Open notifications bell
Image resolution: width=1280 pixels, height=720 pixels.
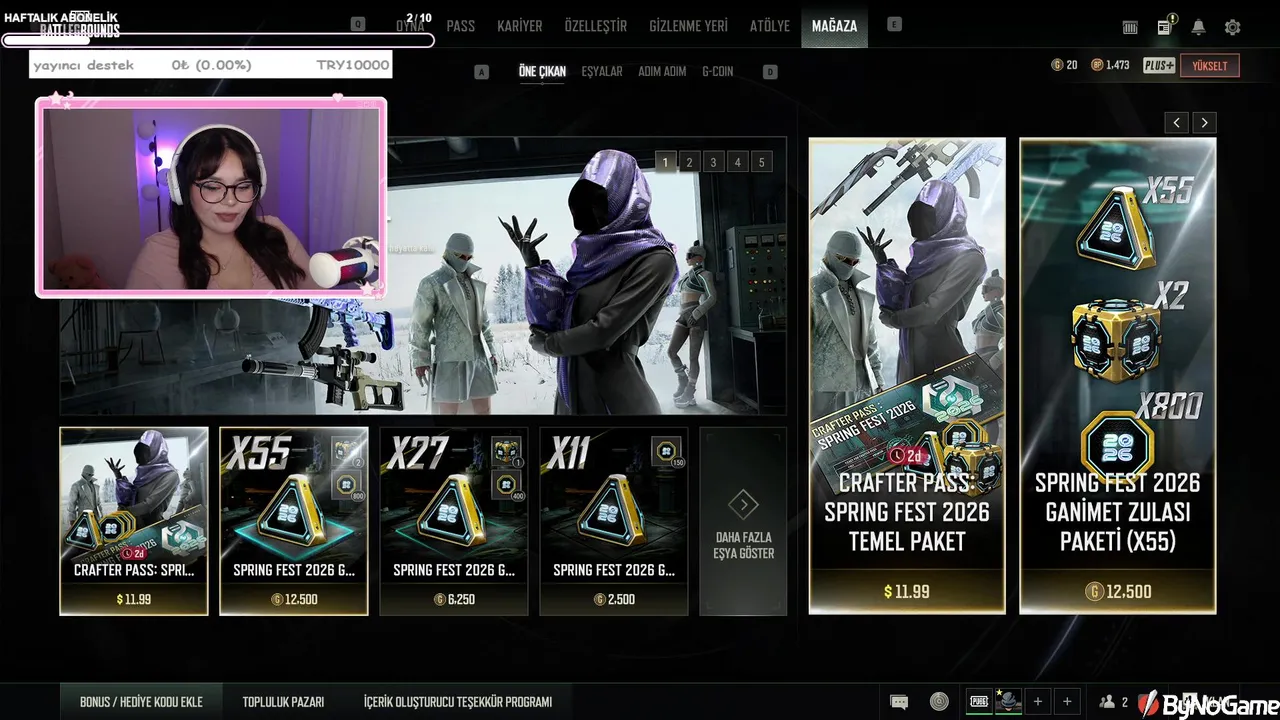(x=1198, y=28)
